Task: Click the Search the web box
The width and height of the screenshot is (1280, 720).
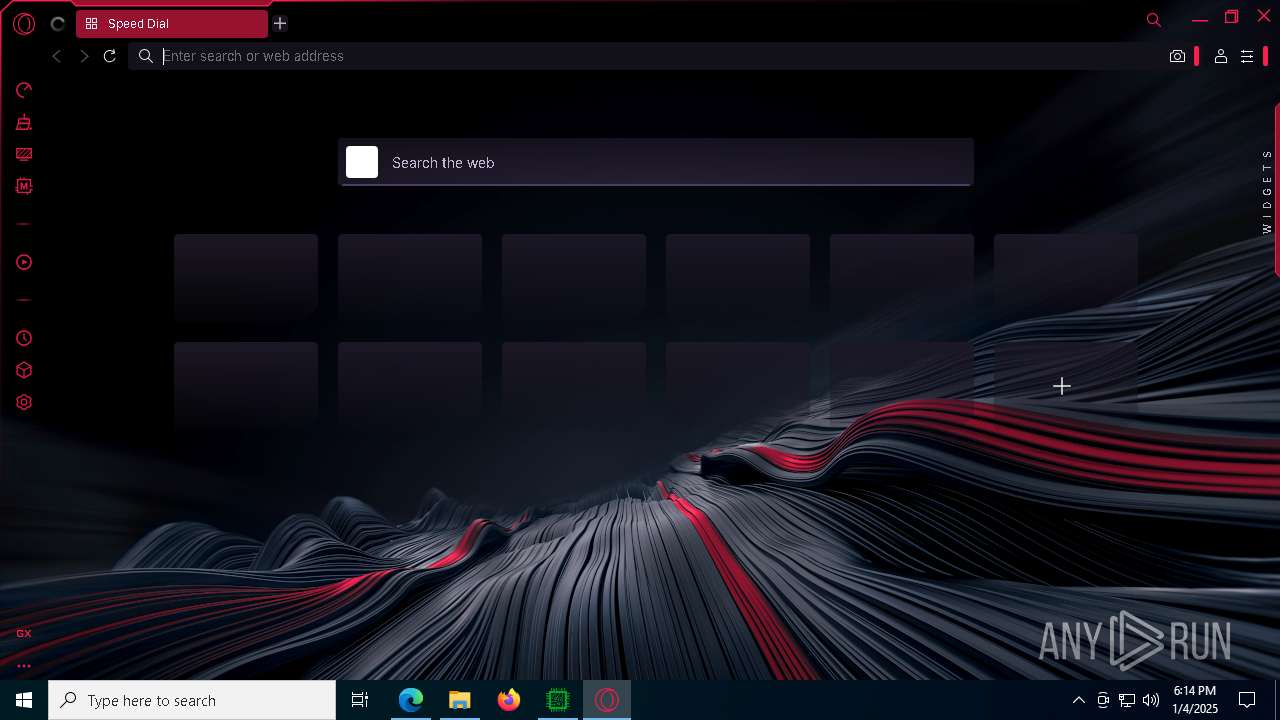Action: click(x=655, y=162)
